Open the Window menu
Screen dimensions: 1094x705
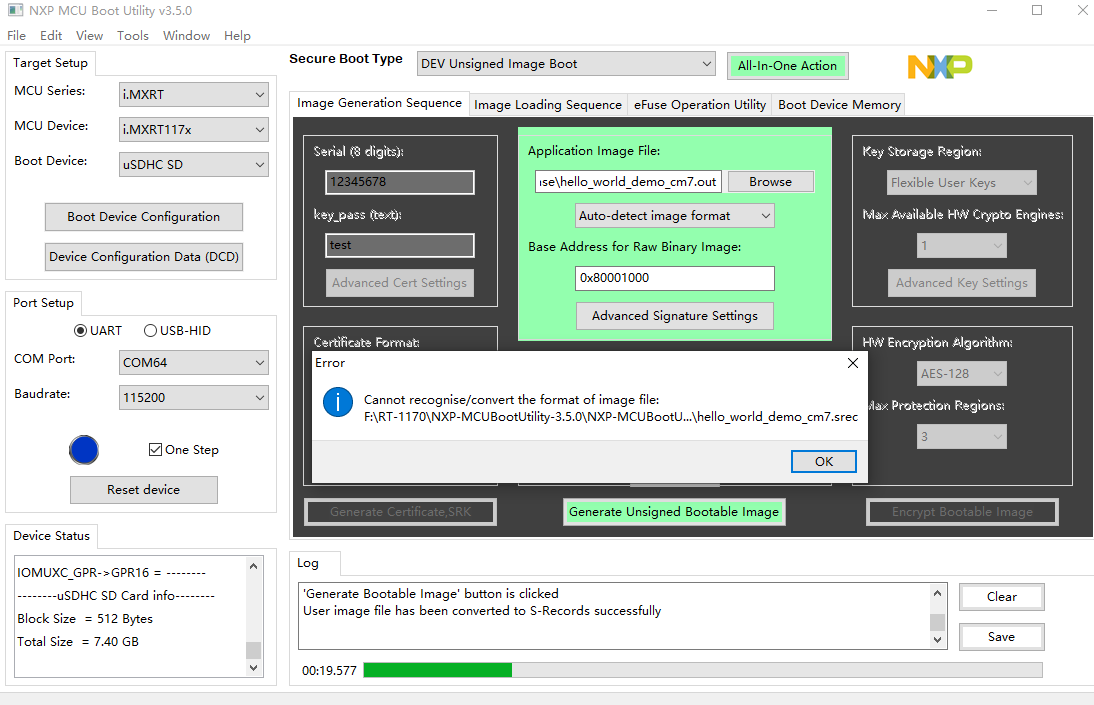[x=186, y=36]
